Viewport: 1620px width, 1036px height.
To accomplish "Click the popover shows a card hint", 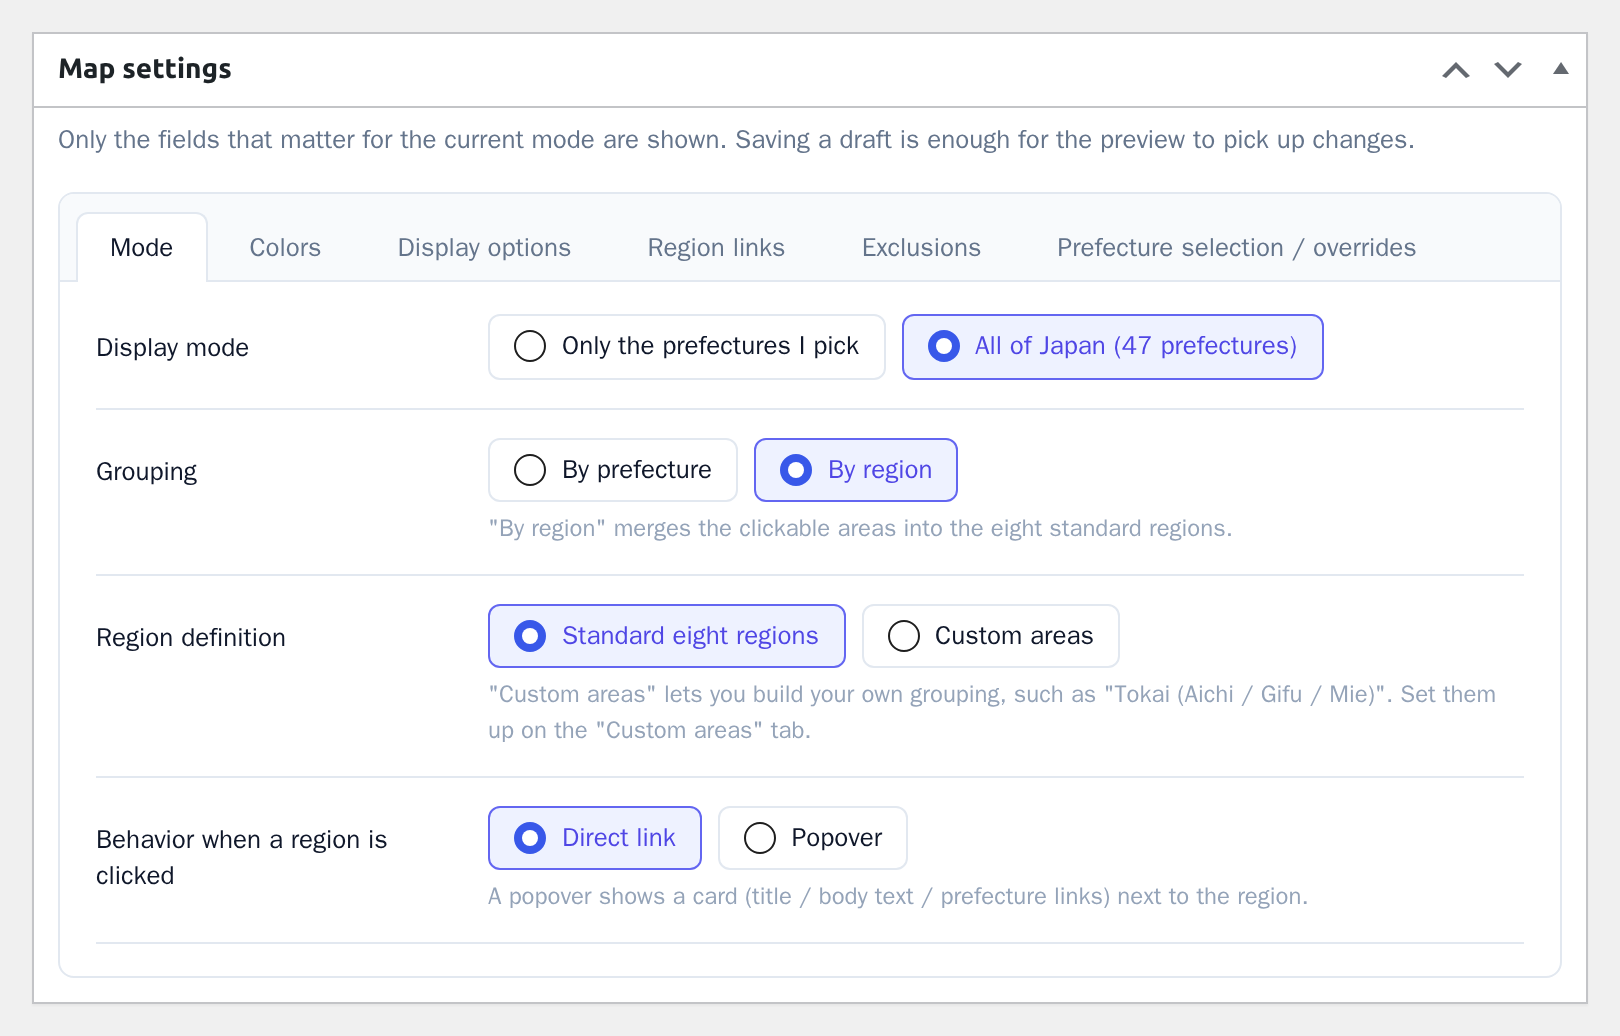I will coord(898,896).
